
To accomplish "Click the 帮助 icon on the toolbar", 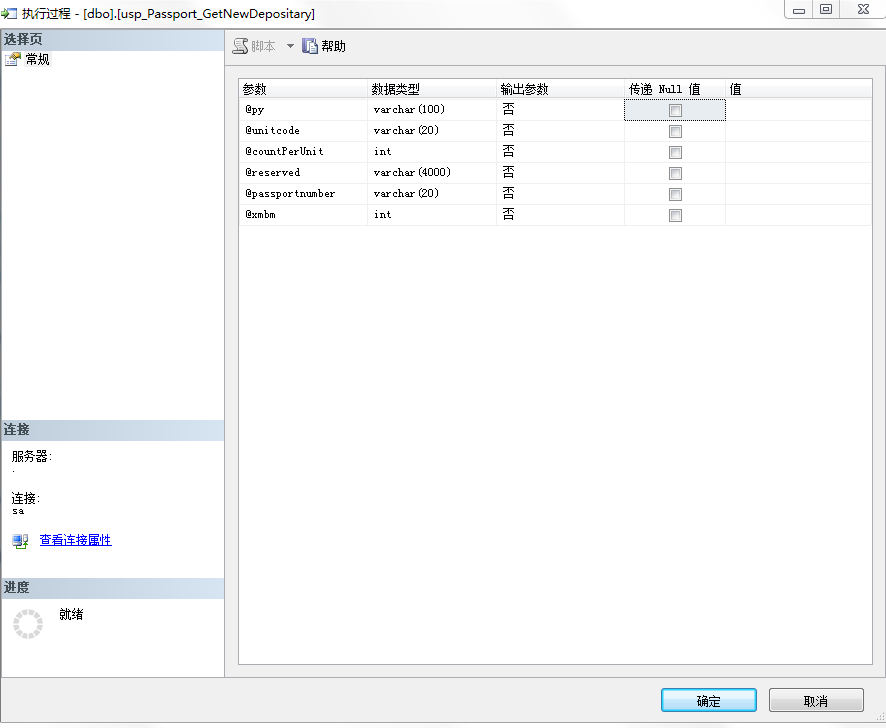I will tap(308, 45).
